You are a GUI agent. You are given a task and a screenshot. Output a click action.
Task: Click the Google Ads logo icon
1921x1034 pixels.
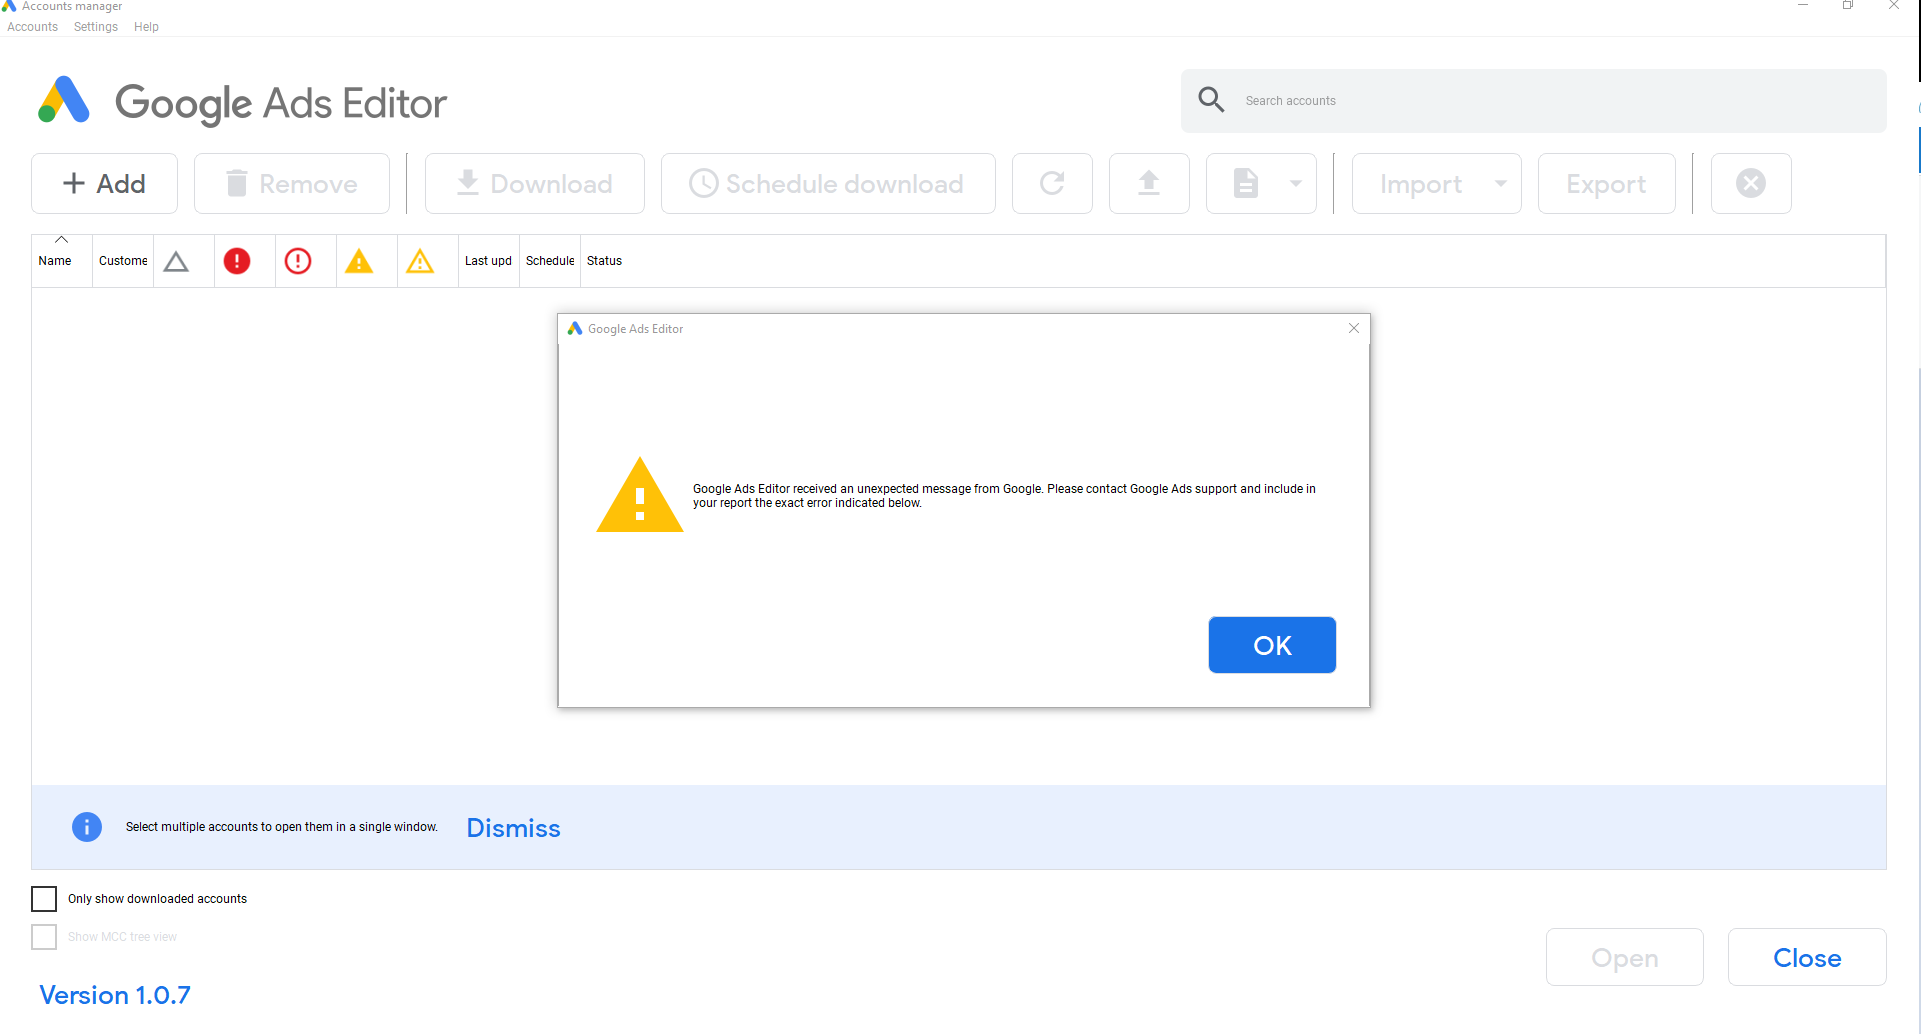pyautogui.click(x=64, y=100)
